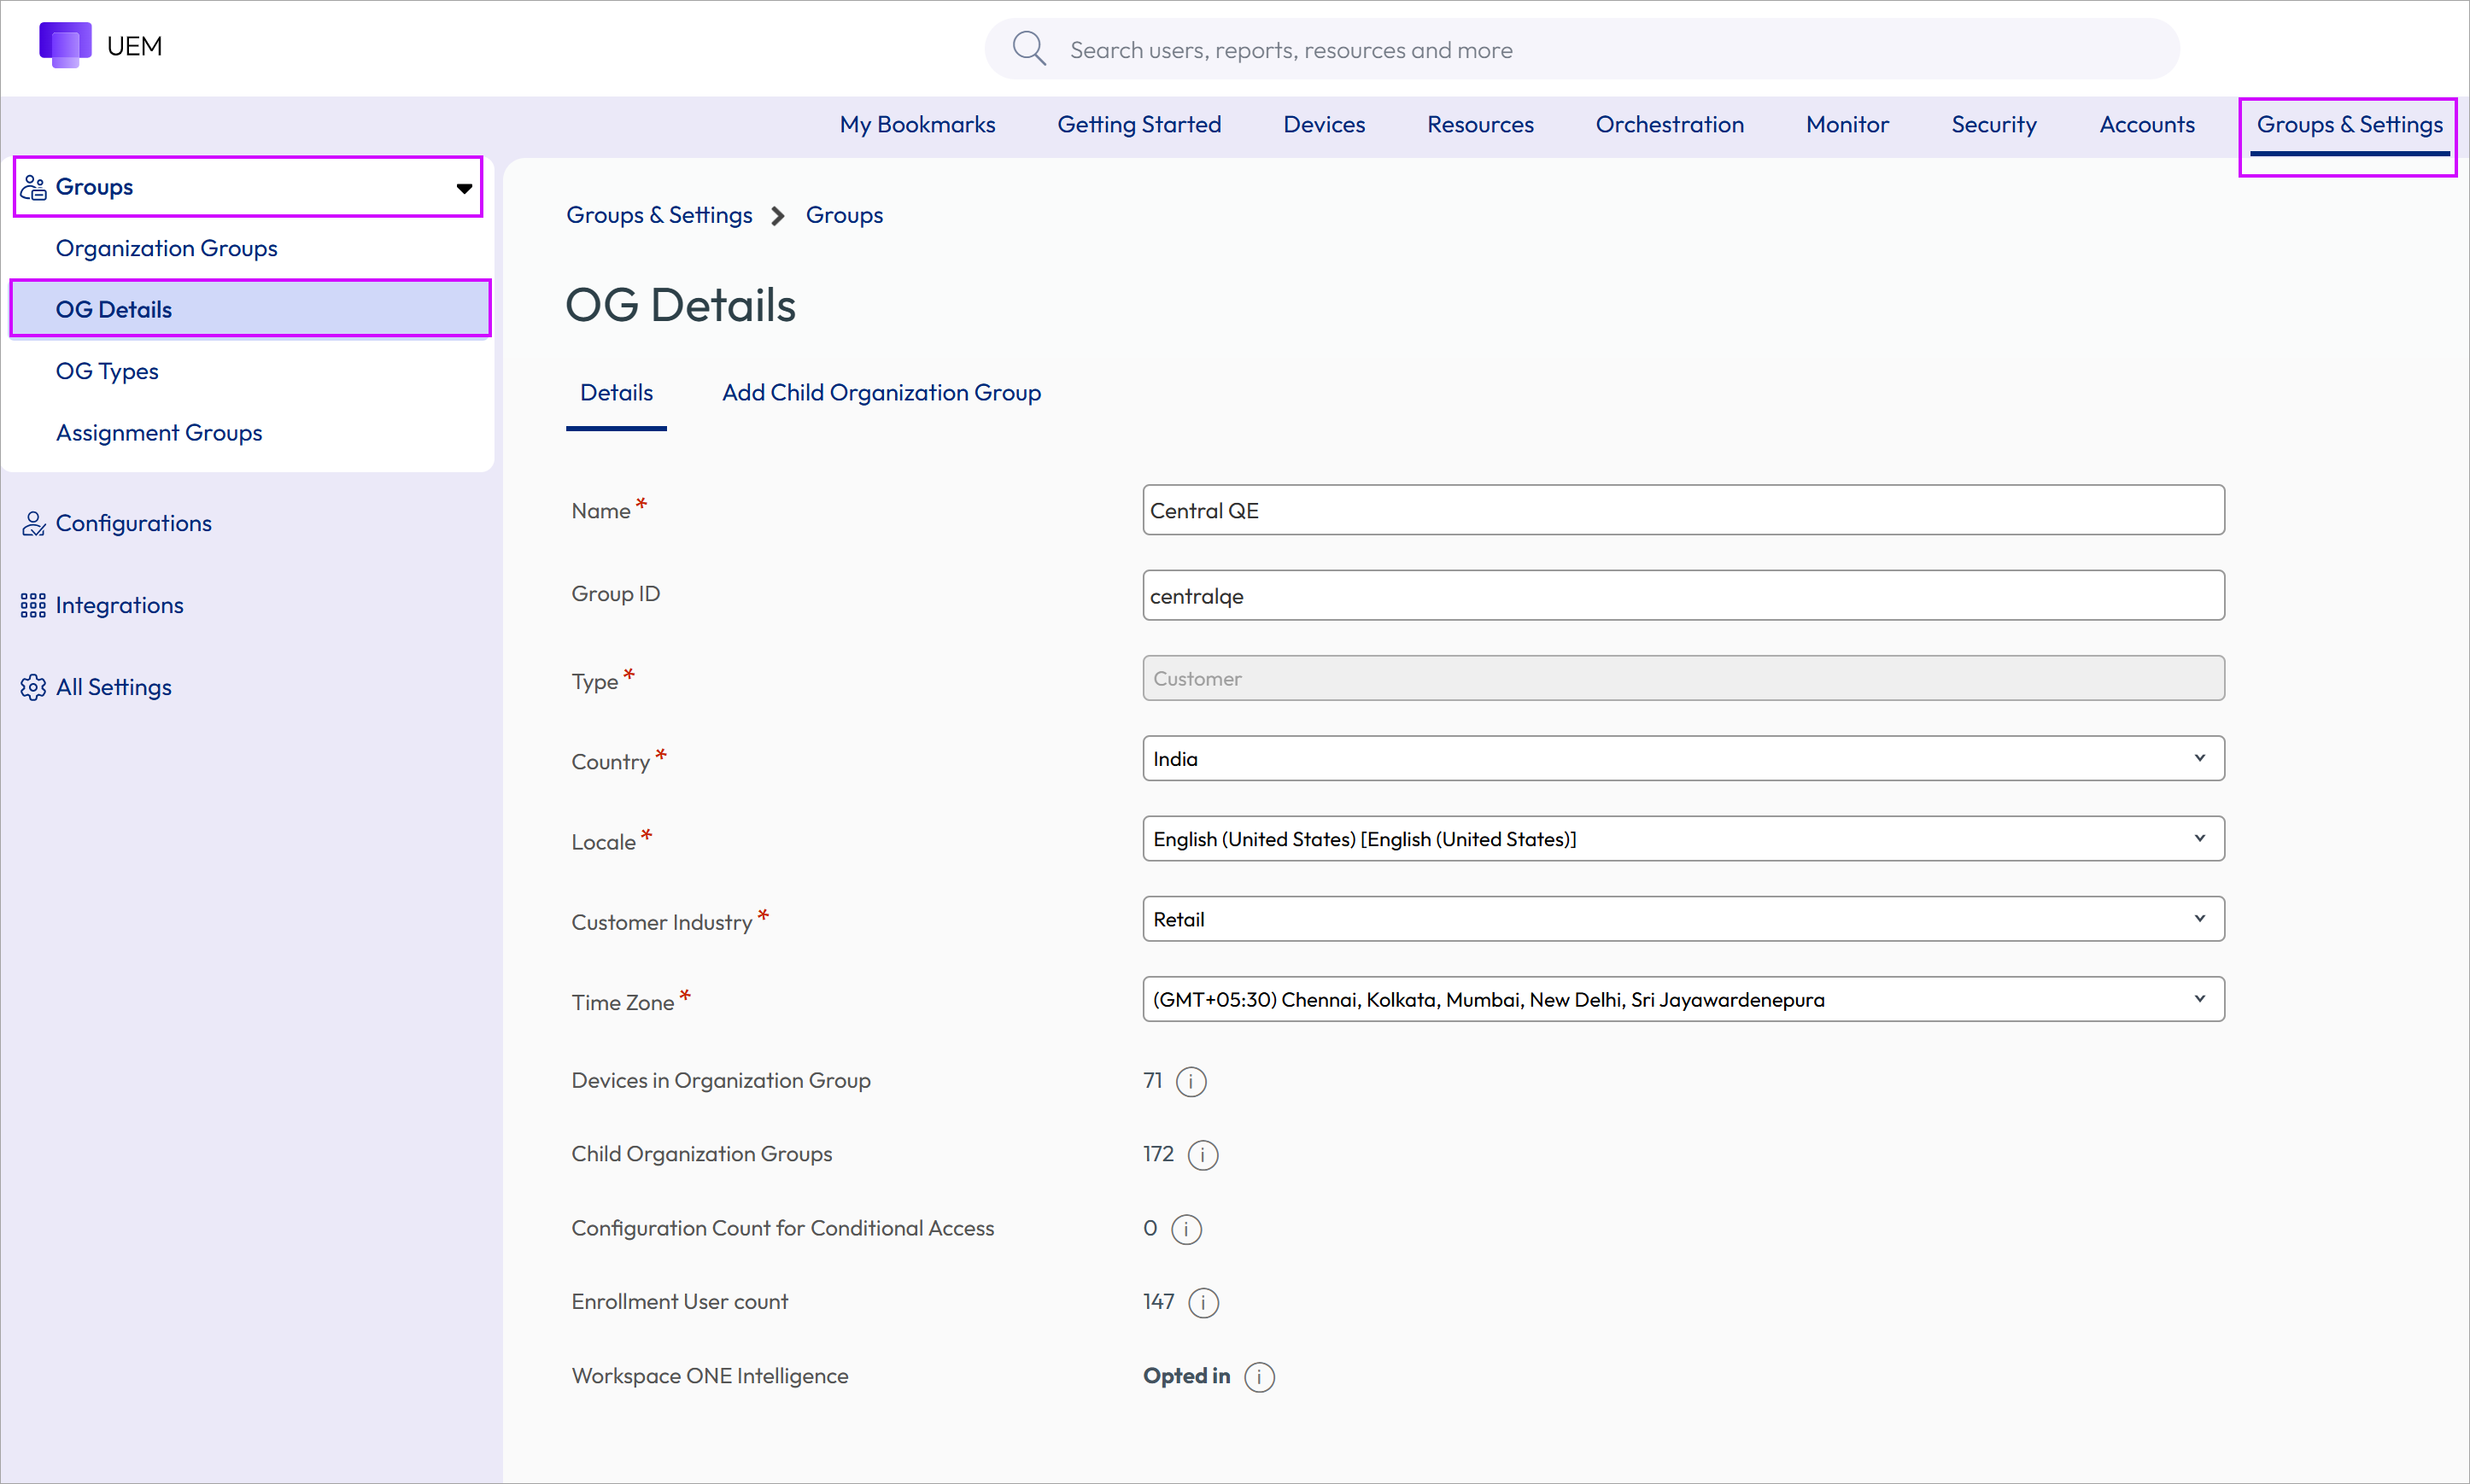Select Groups & Settings in top navigation

2349,124
